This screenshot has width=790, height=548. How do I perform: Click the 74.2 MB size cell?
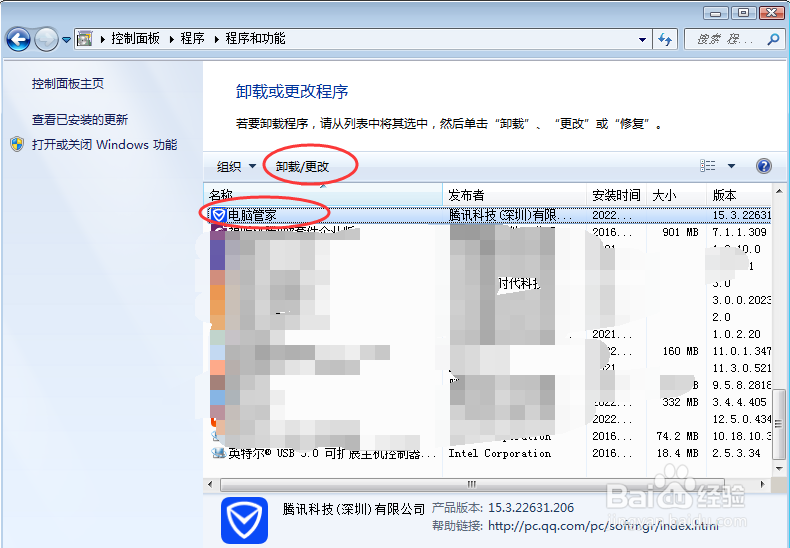(677, 436)
